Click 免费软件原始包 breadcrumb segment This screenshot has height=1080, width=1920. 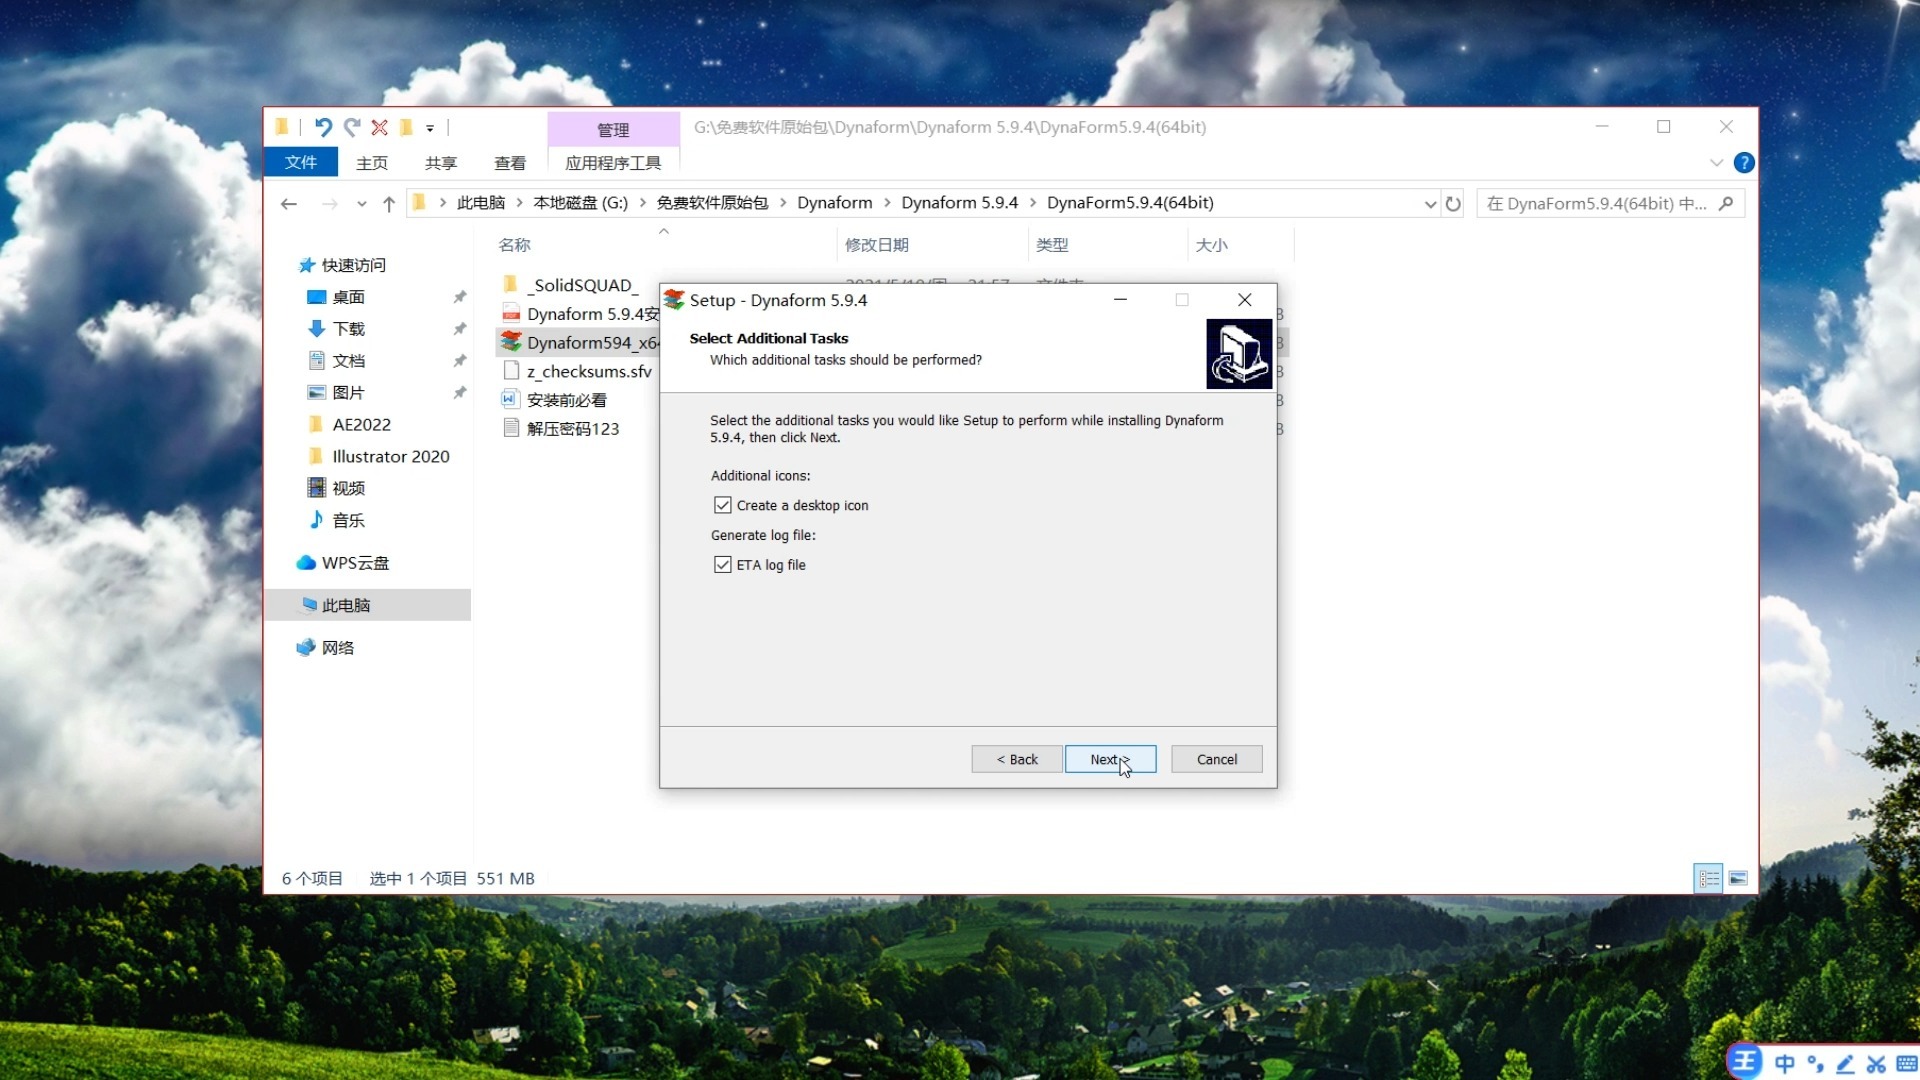712,203
